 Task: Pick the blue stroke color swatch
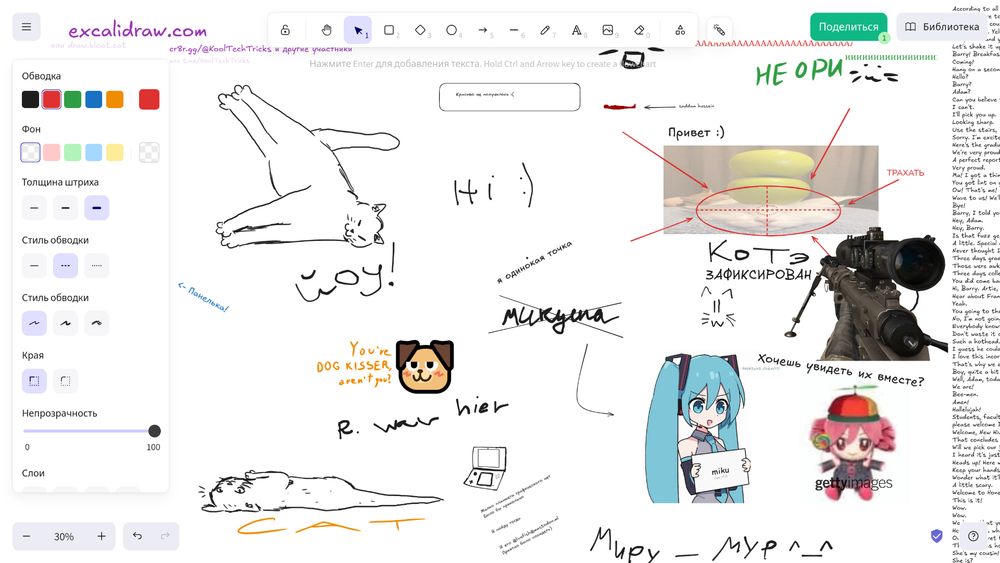[93, 99]
